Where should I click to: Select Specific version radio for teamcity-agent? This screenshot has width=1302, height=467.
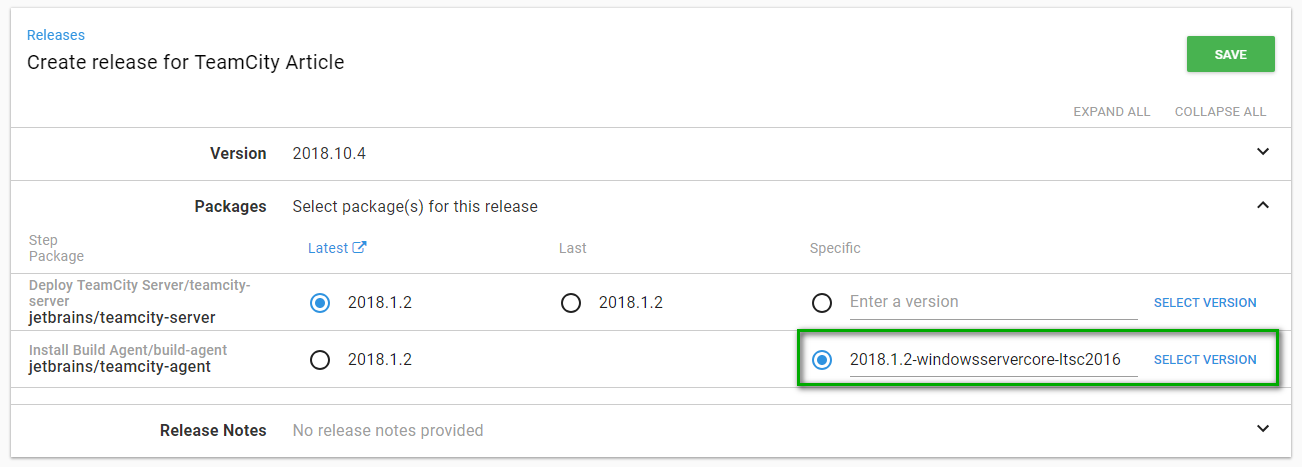[x=822, y=360]
